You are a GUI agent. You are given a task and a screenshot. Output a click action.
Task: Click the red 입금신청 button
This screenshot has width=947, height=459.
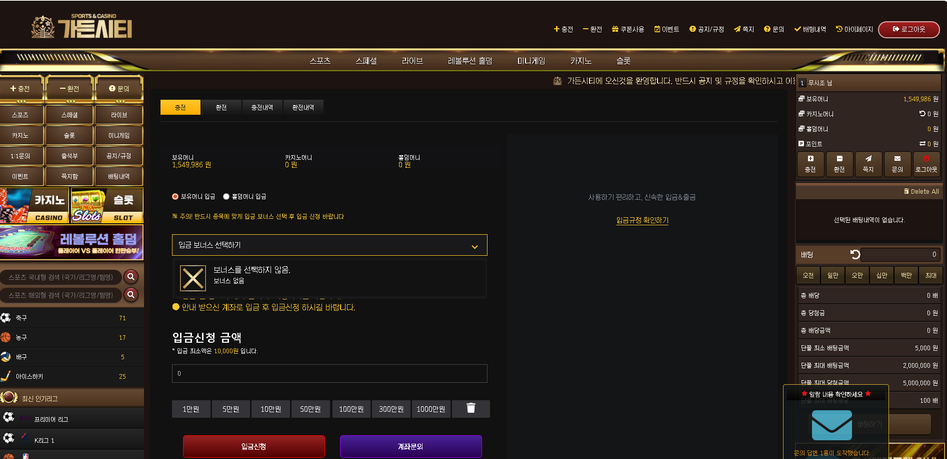(x=254, y=446)
